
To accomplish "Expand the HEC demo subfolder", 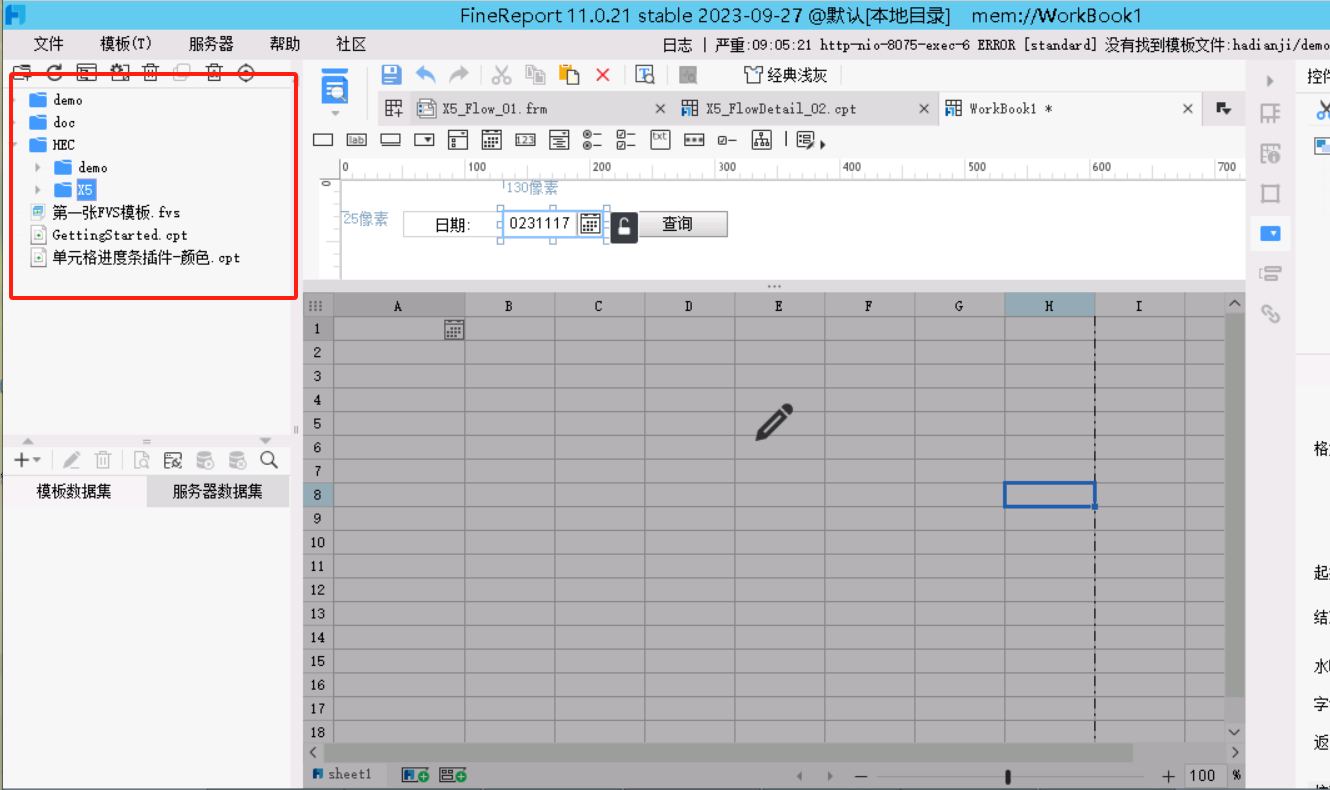I will (38, 167).
